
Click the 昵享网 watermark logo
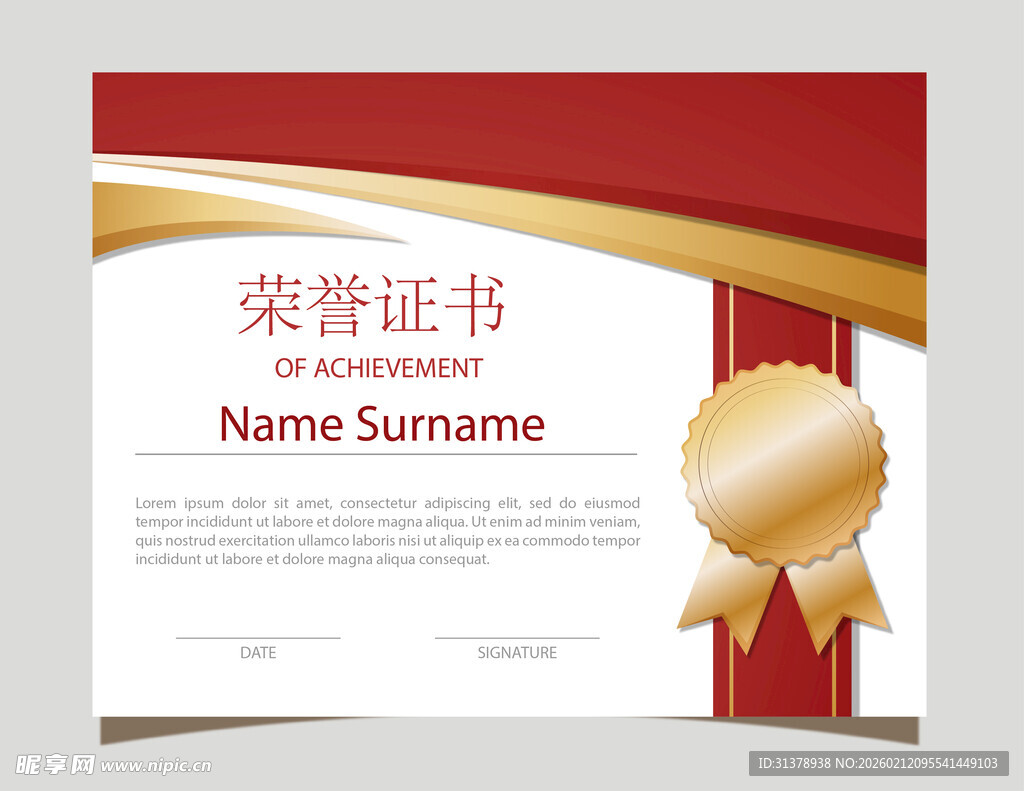pyautogui.click(x=55, y=765)
